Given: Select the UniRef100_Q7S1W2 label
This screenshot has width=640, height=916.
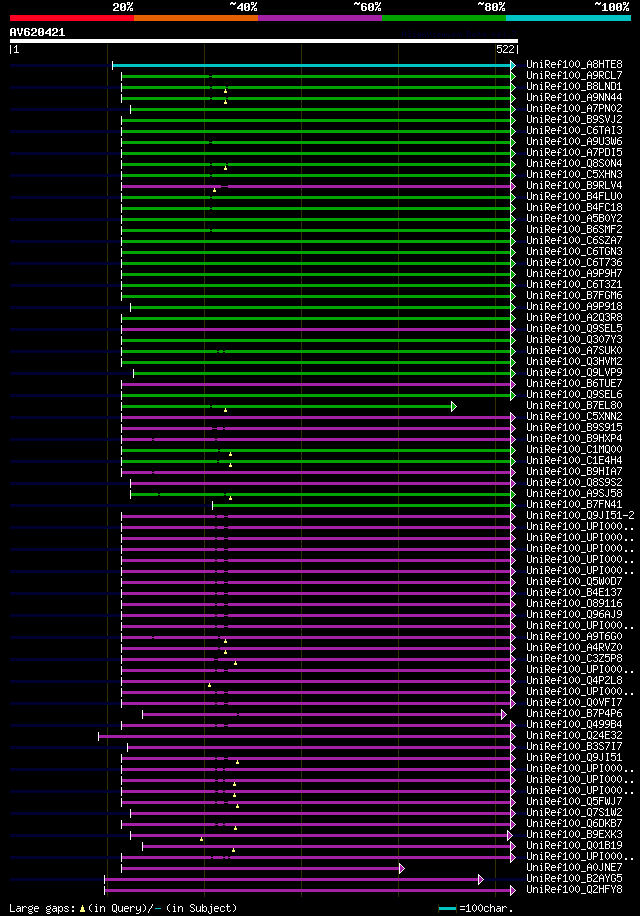Looking at the screenshot, I should pos(574,813).
